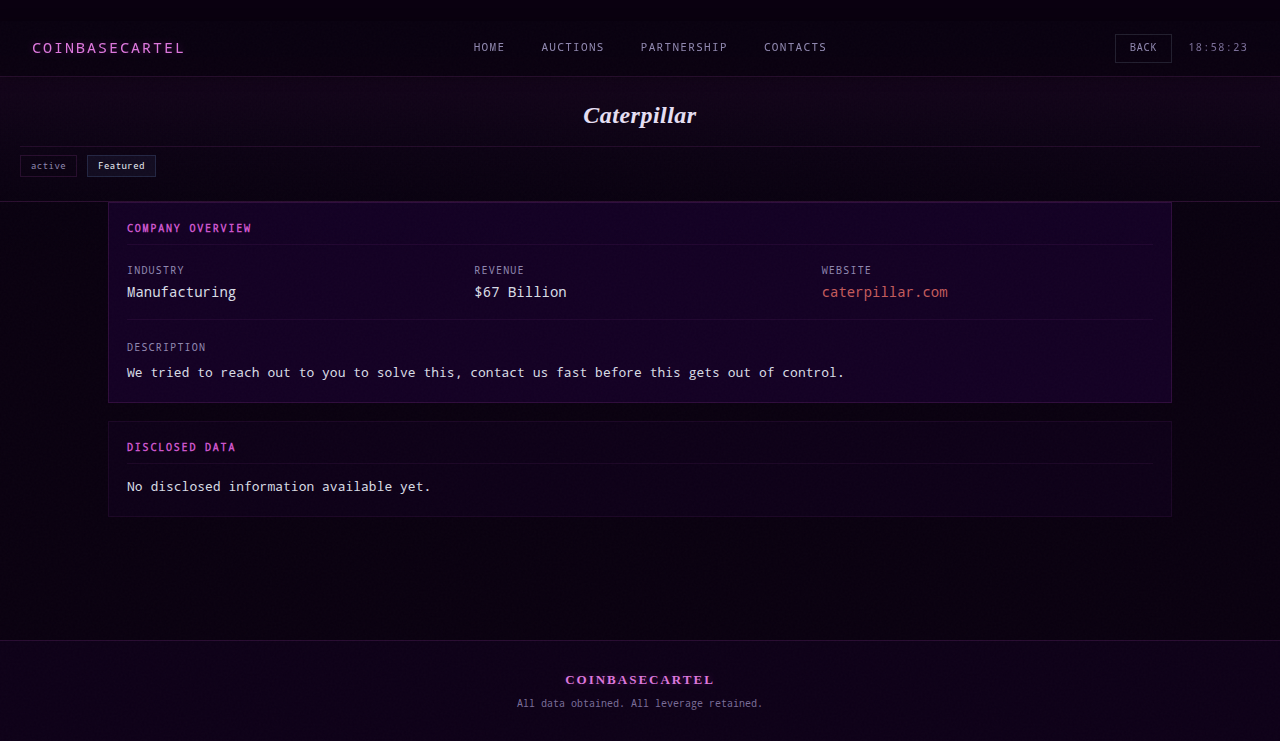
Task: Click the Website field label
Action: click(846, 270)
